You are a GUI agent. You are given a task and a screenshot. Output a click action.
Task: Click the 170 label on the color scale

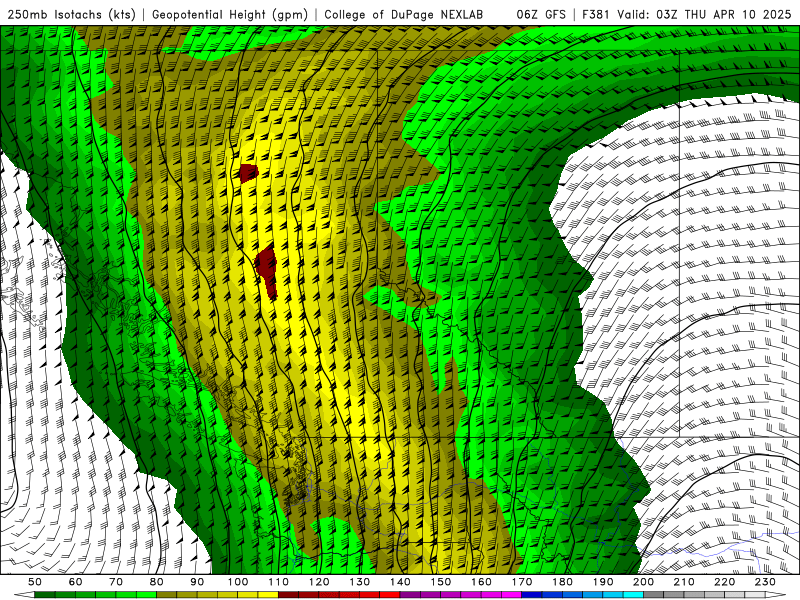click(x=522, y=582)
